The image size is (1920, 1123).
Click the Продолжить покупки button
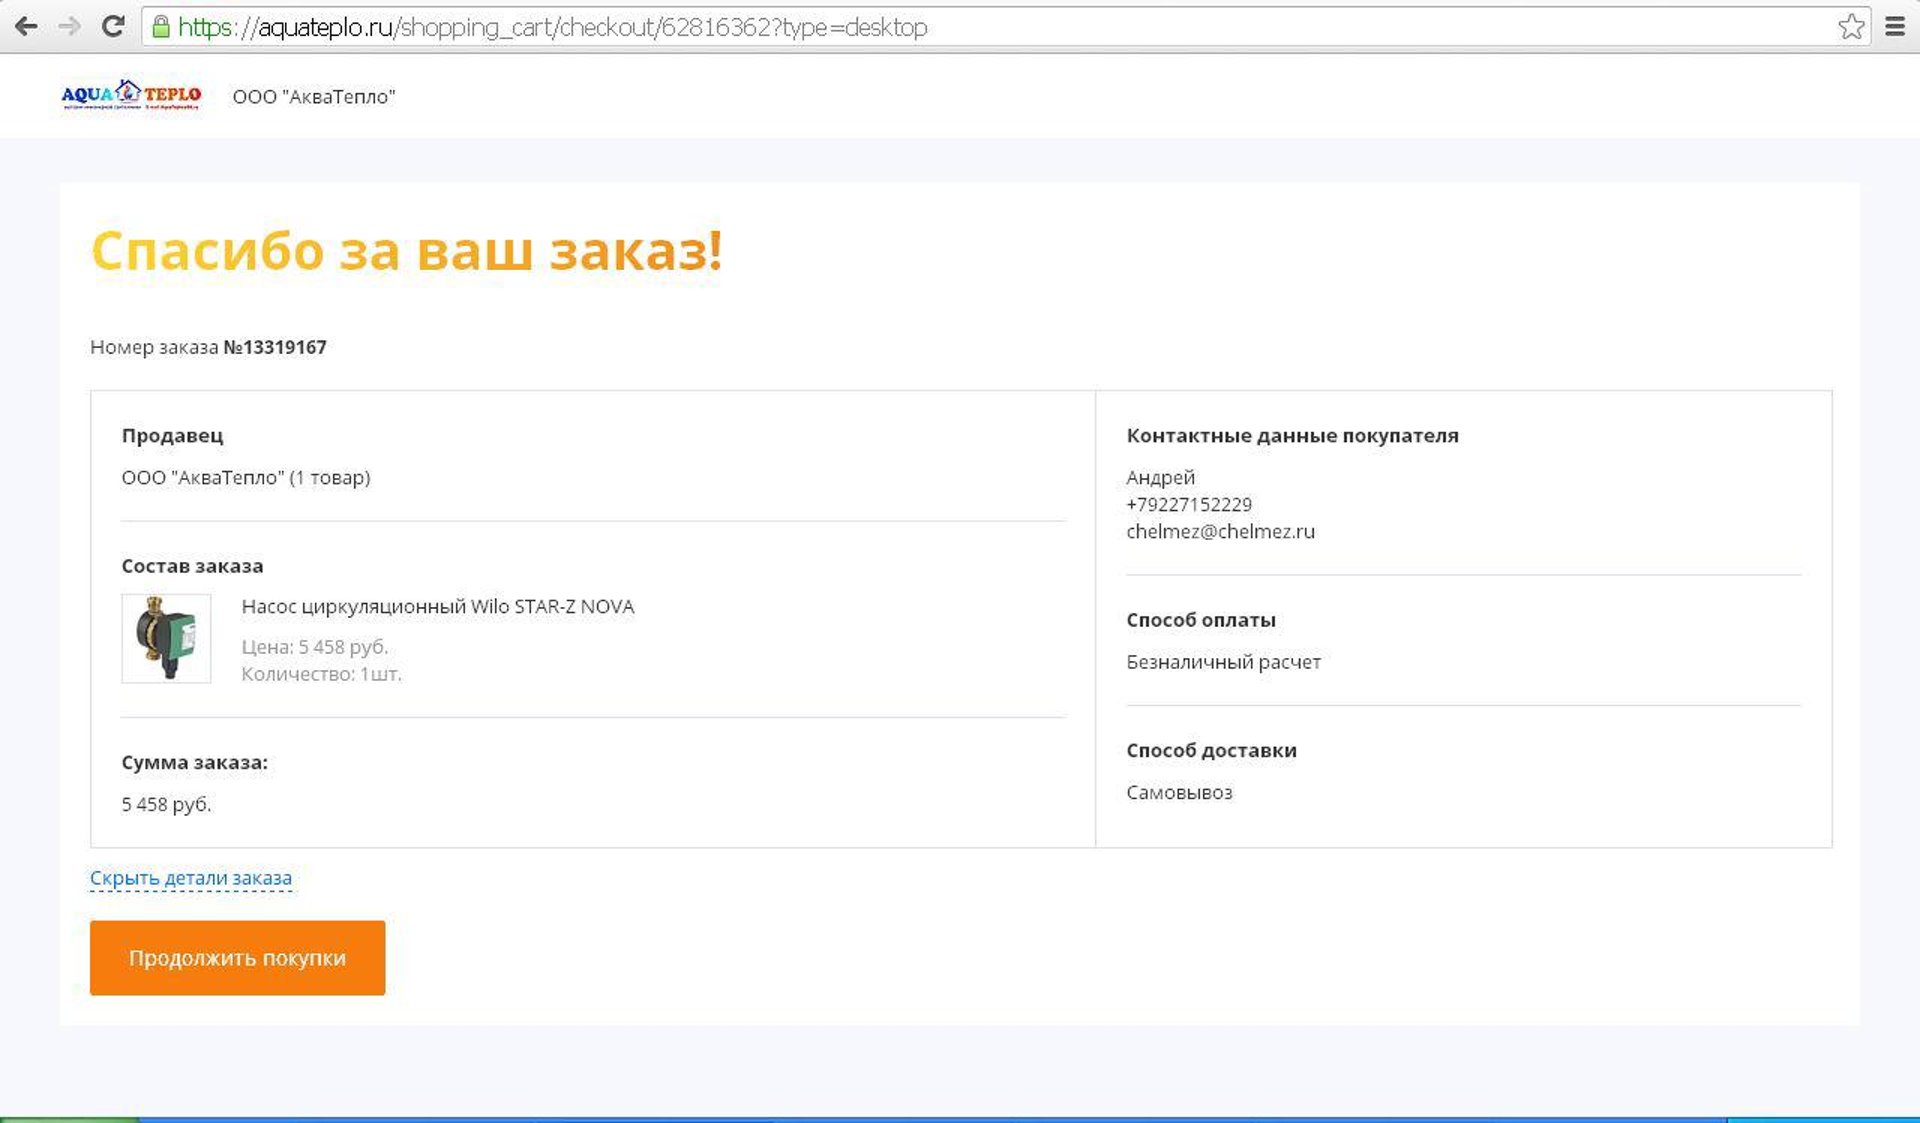[x=237, y=957]
